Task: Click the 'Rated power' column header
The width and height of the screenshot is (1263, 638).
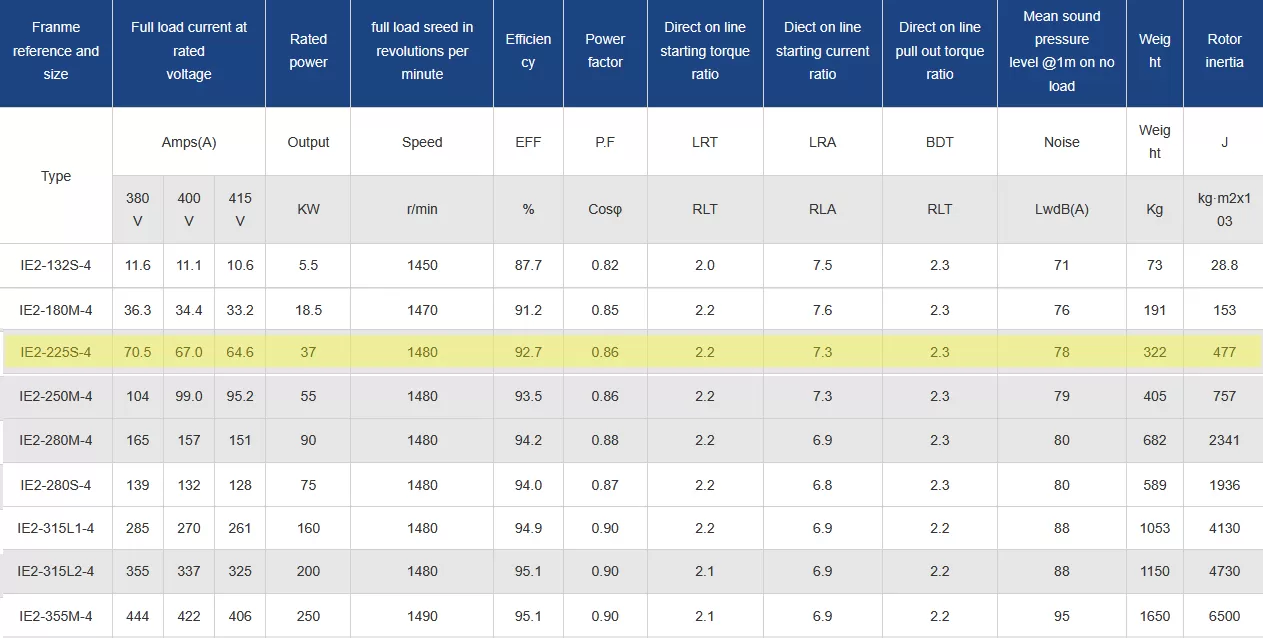Action: [x=308, y=51]
